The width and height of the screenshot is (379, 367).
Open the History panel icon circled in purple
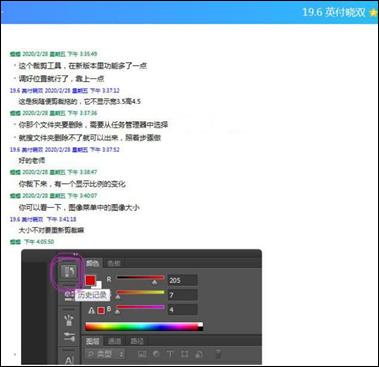(68, 271)
